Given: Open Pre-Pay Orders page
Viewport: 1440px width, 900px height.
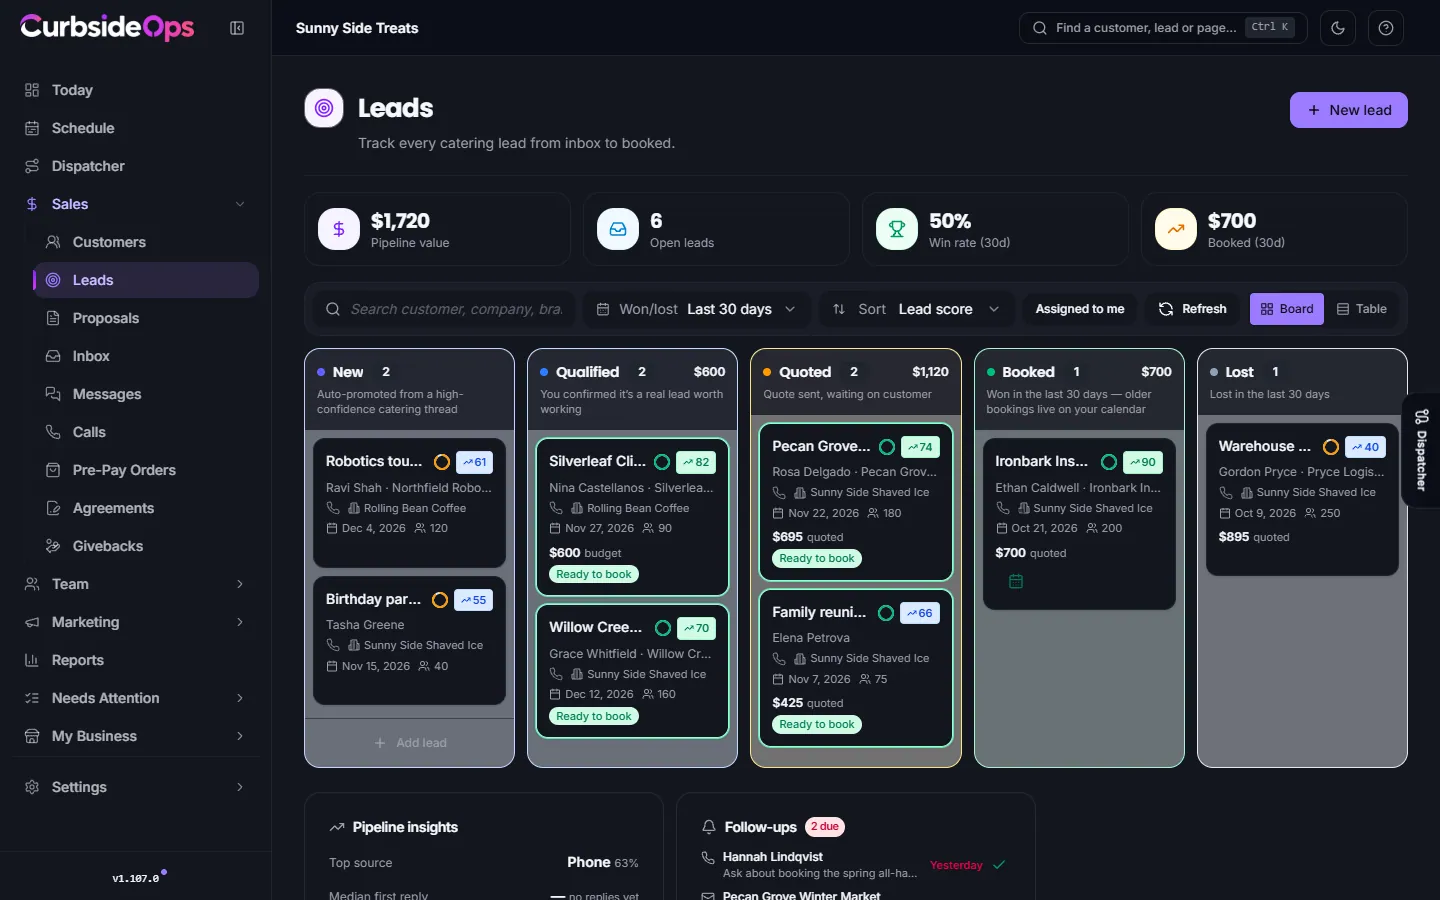Looking at the screenshot, I should coord(146,470).
